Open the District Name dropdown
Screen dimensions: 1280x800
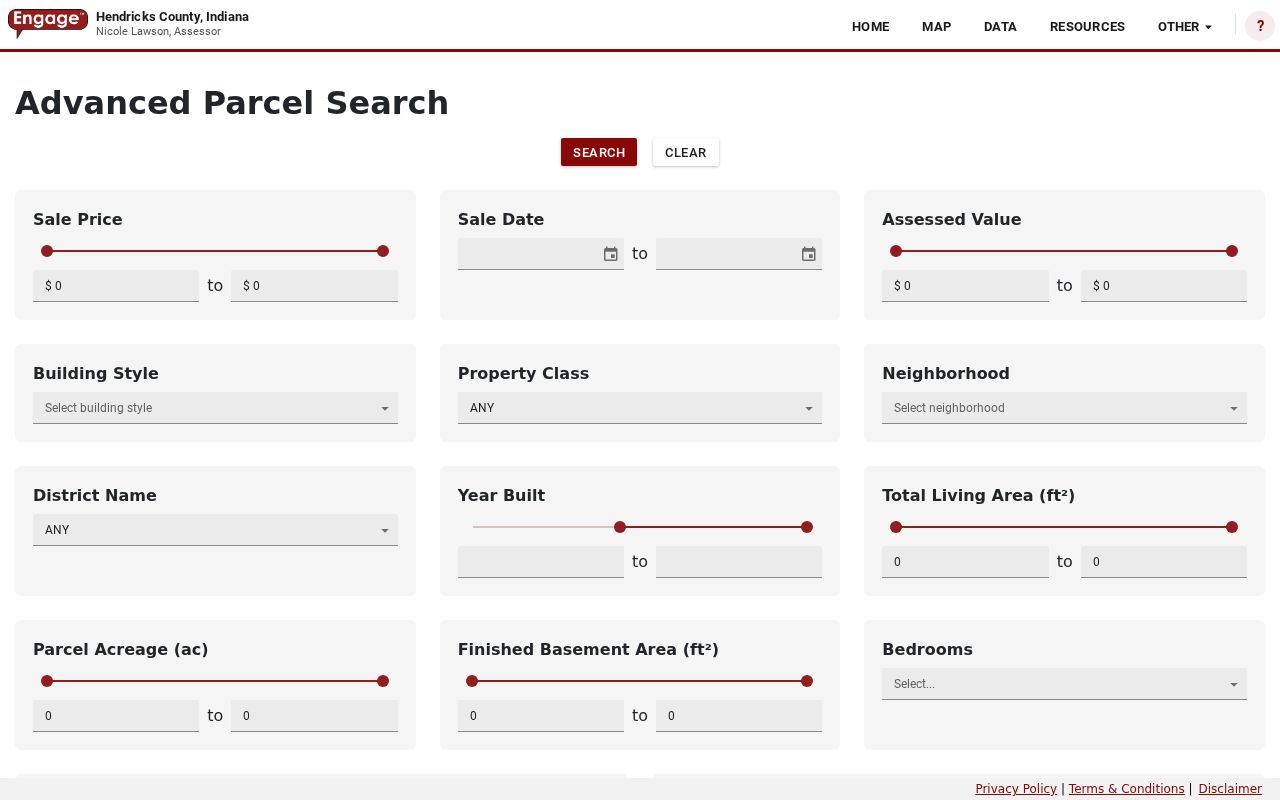(x=215, y=530)
